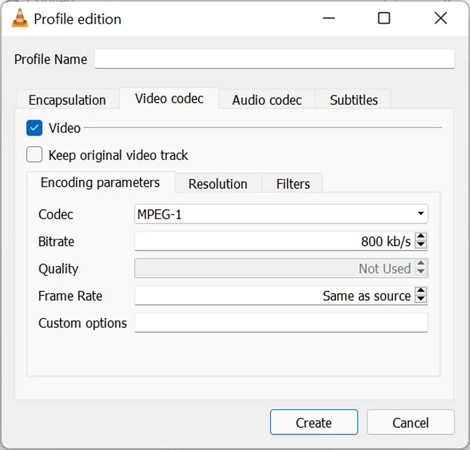Switch to the Filters sub-tab
Viewport: 470px width, 450px height.
click(293, 184)
